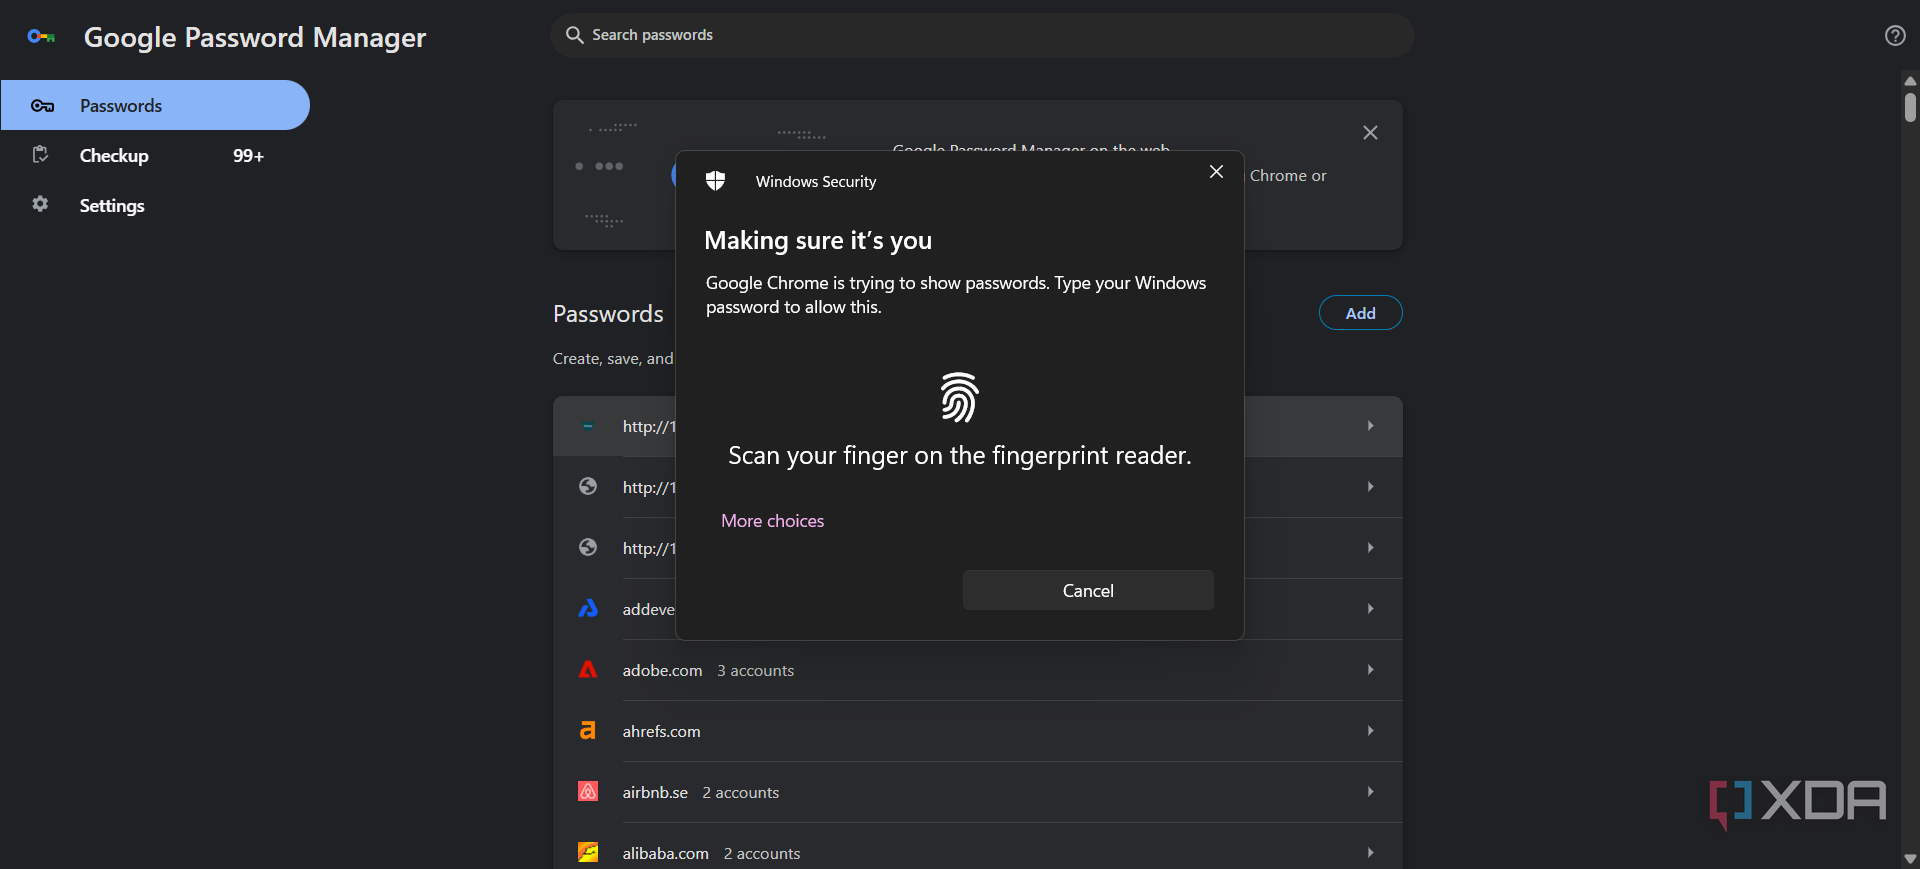Click the ahrefs.com favicon
Viewport: 1920px width, 869px height.
point(588,731)
